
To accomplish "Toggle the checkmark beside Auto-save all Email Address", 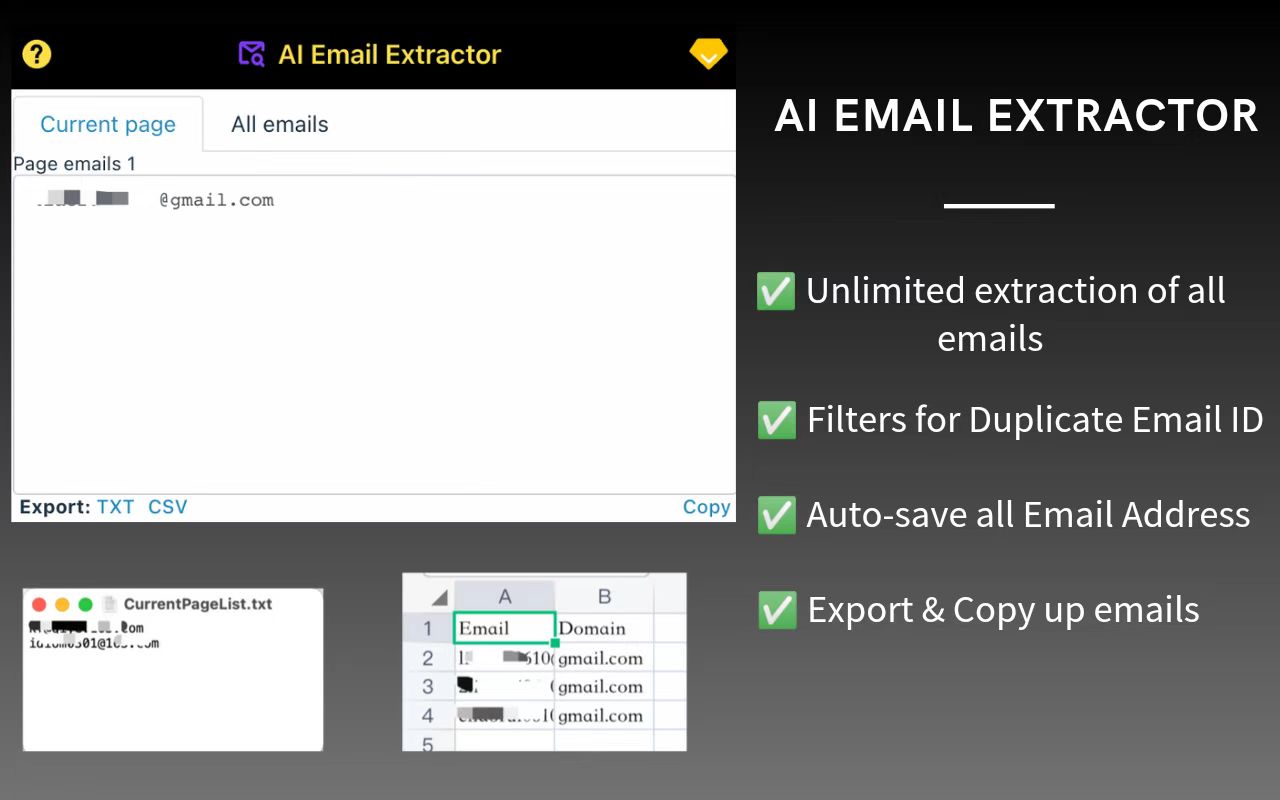I will [x=776, y=514].
